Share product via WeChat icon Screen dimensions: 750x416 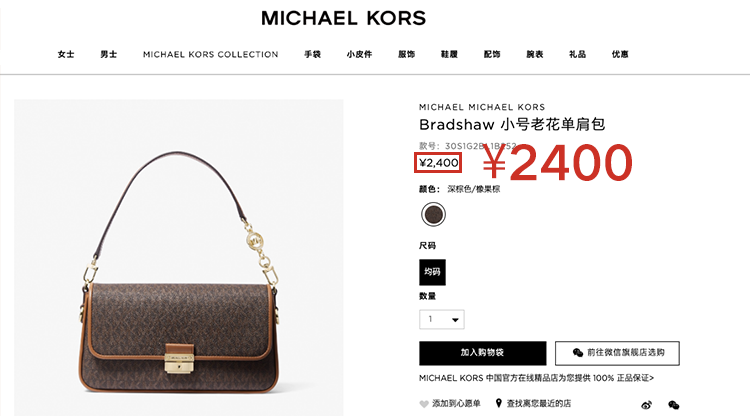pos(673,405)
